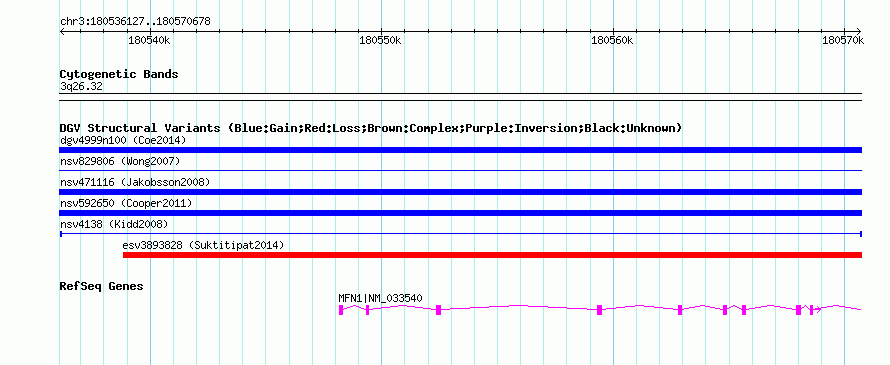Open the MFN1|NM_033540 gene label

point(380,298)
